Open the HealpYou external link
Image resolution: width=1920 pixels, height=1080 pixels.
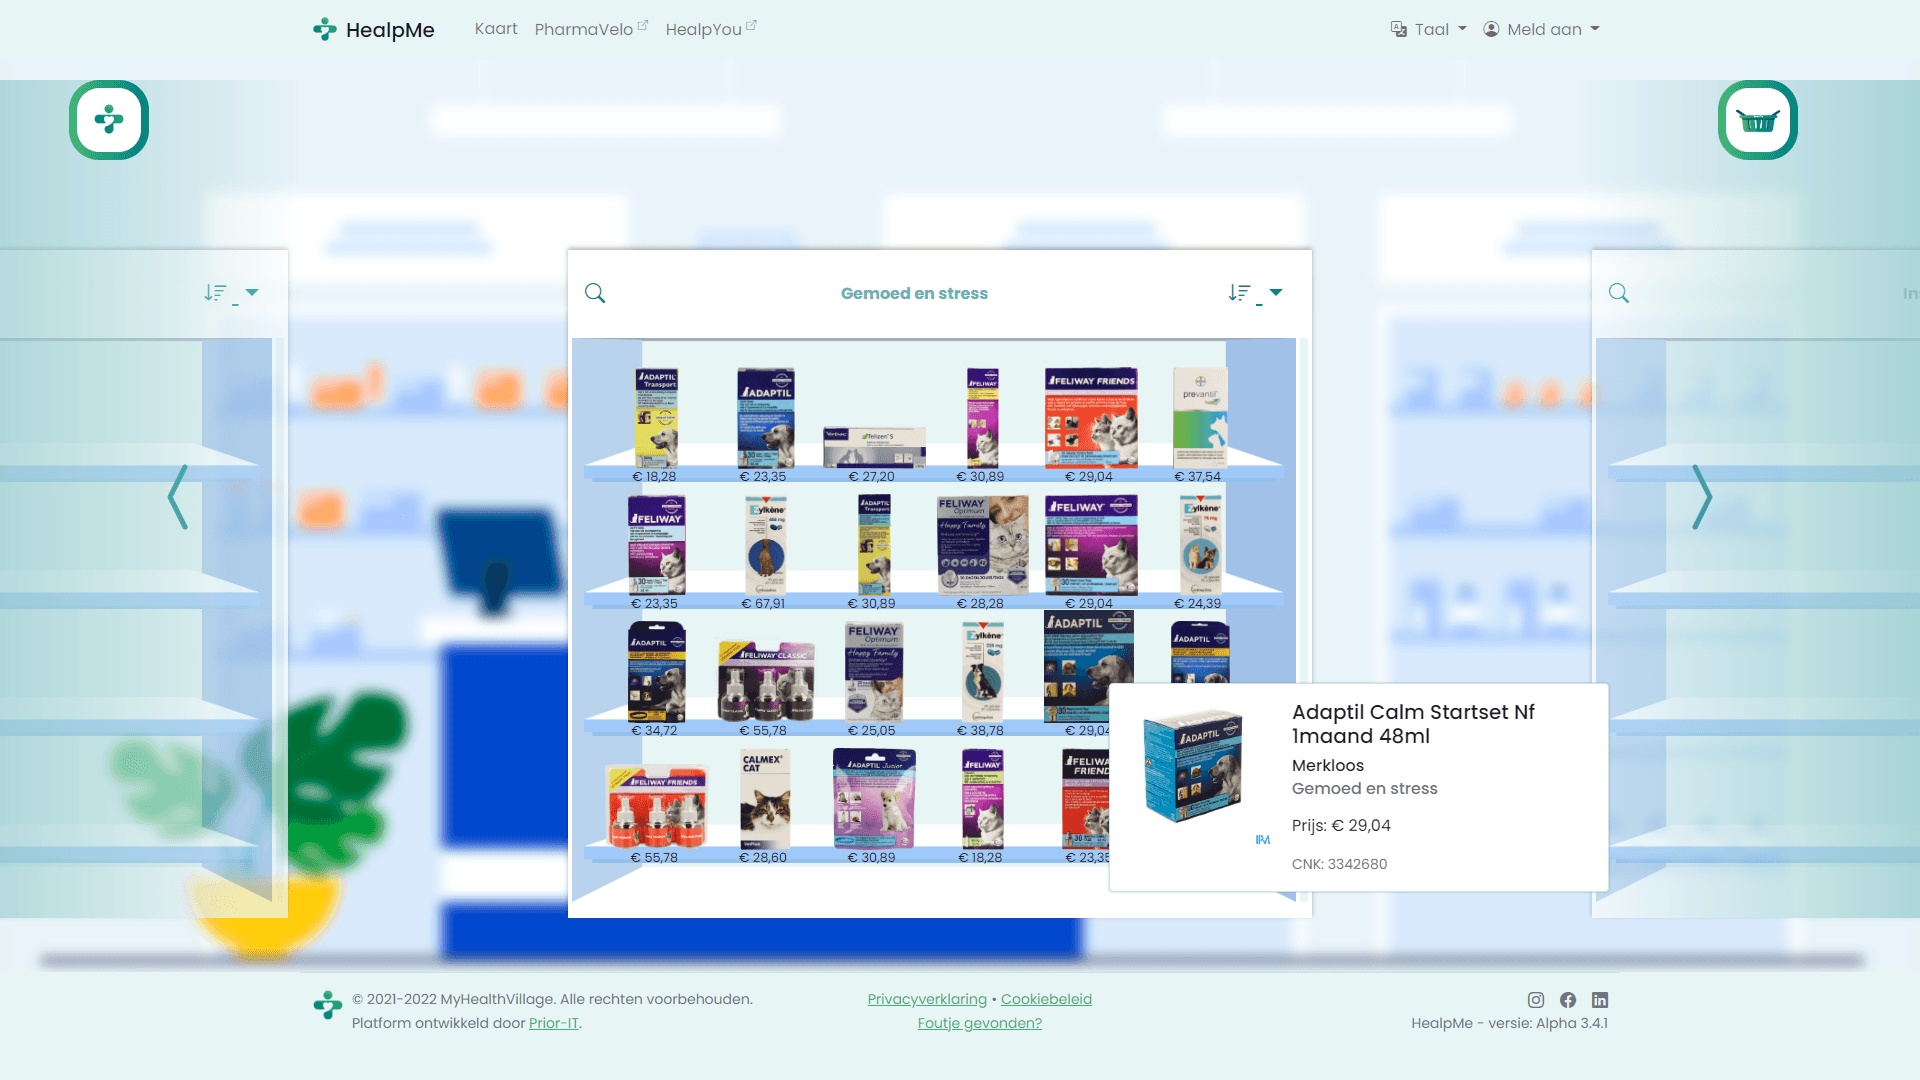711,29
